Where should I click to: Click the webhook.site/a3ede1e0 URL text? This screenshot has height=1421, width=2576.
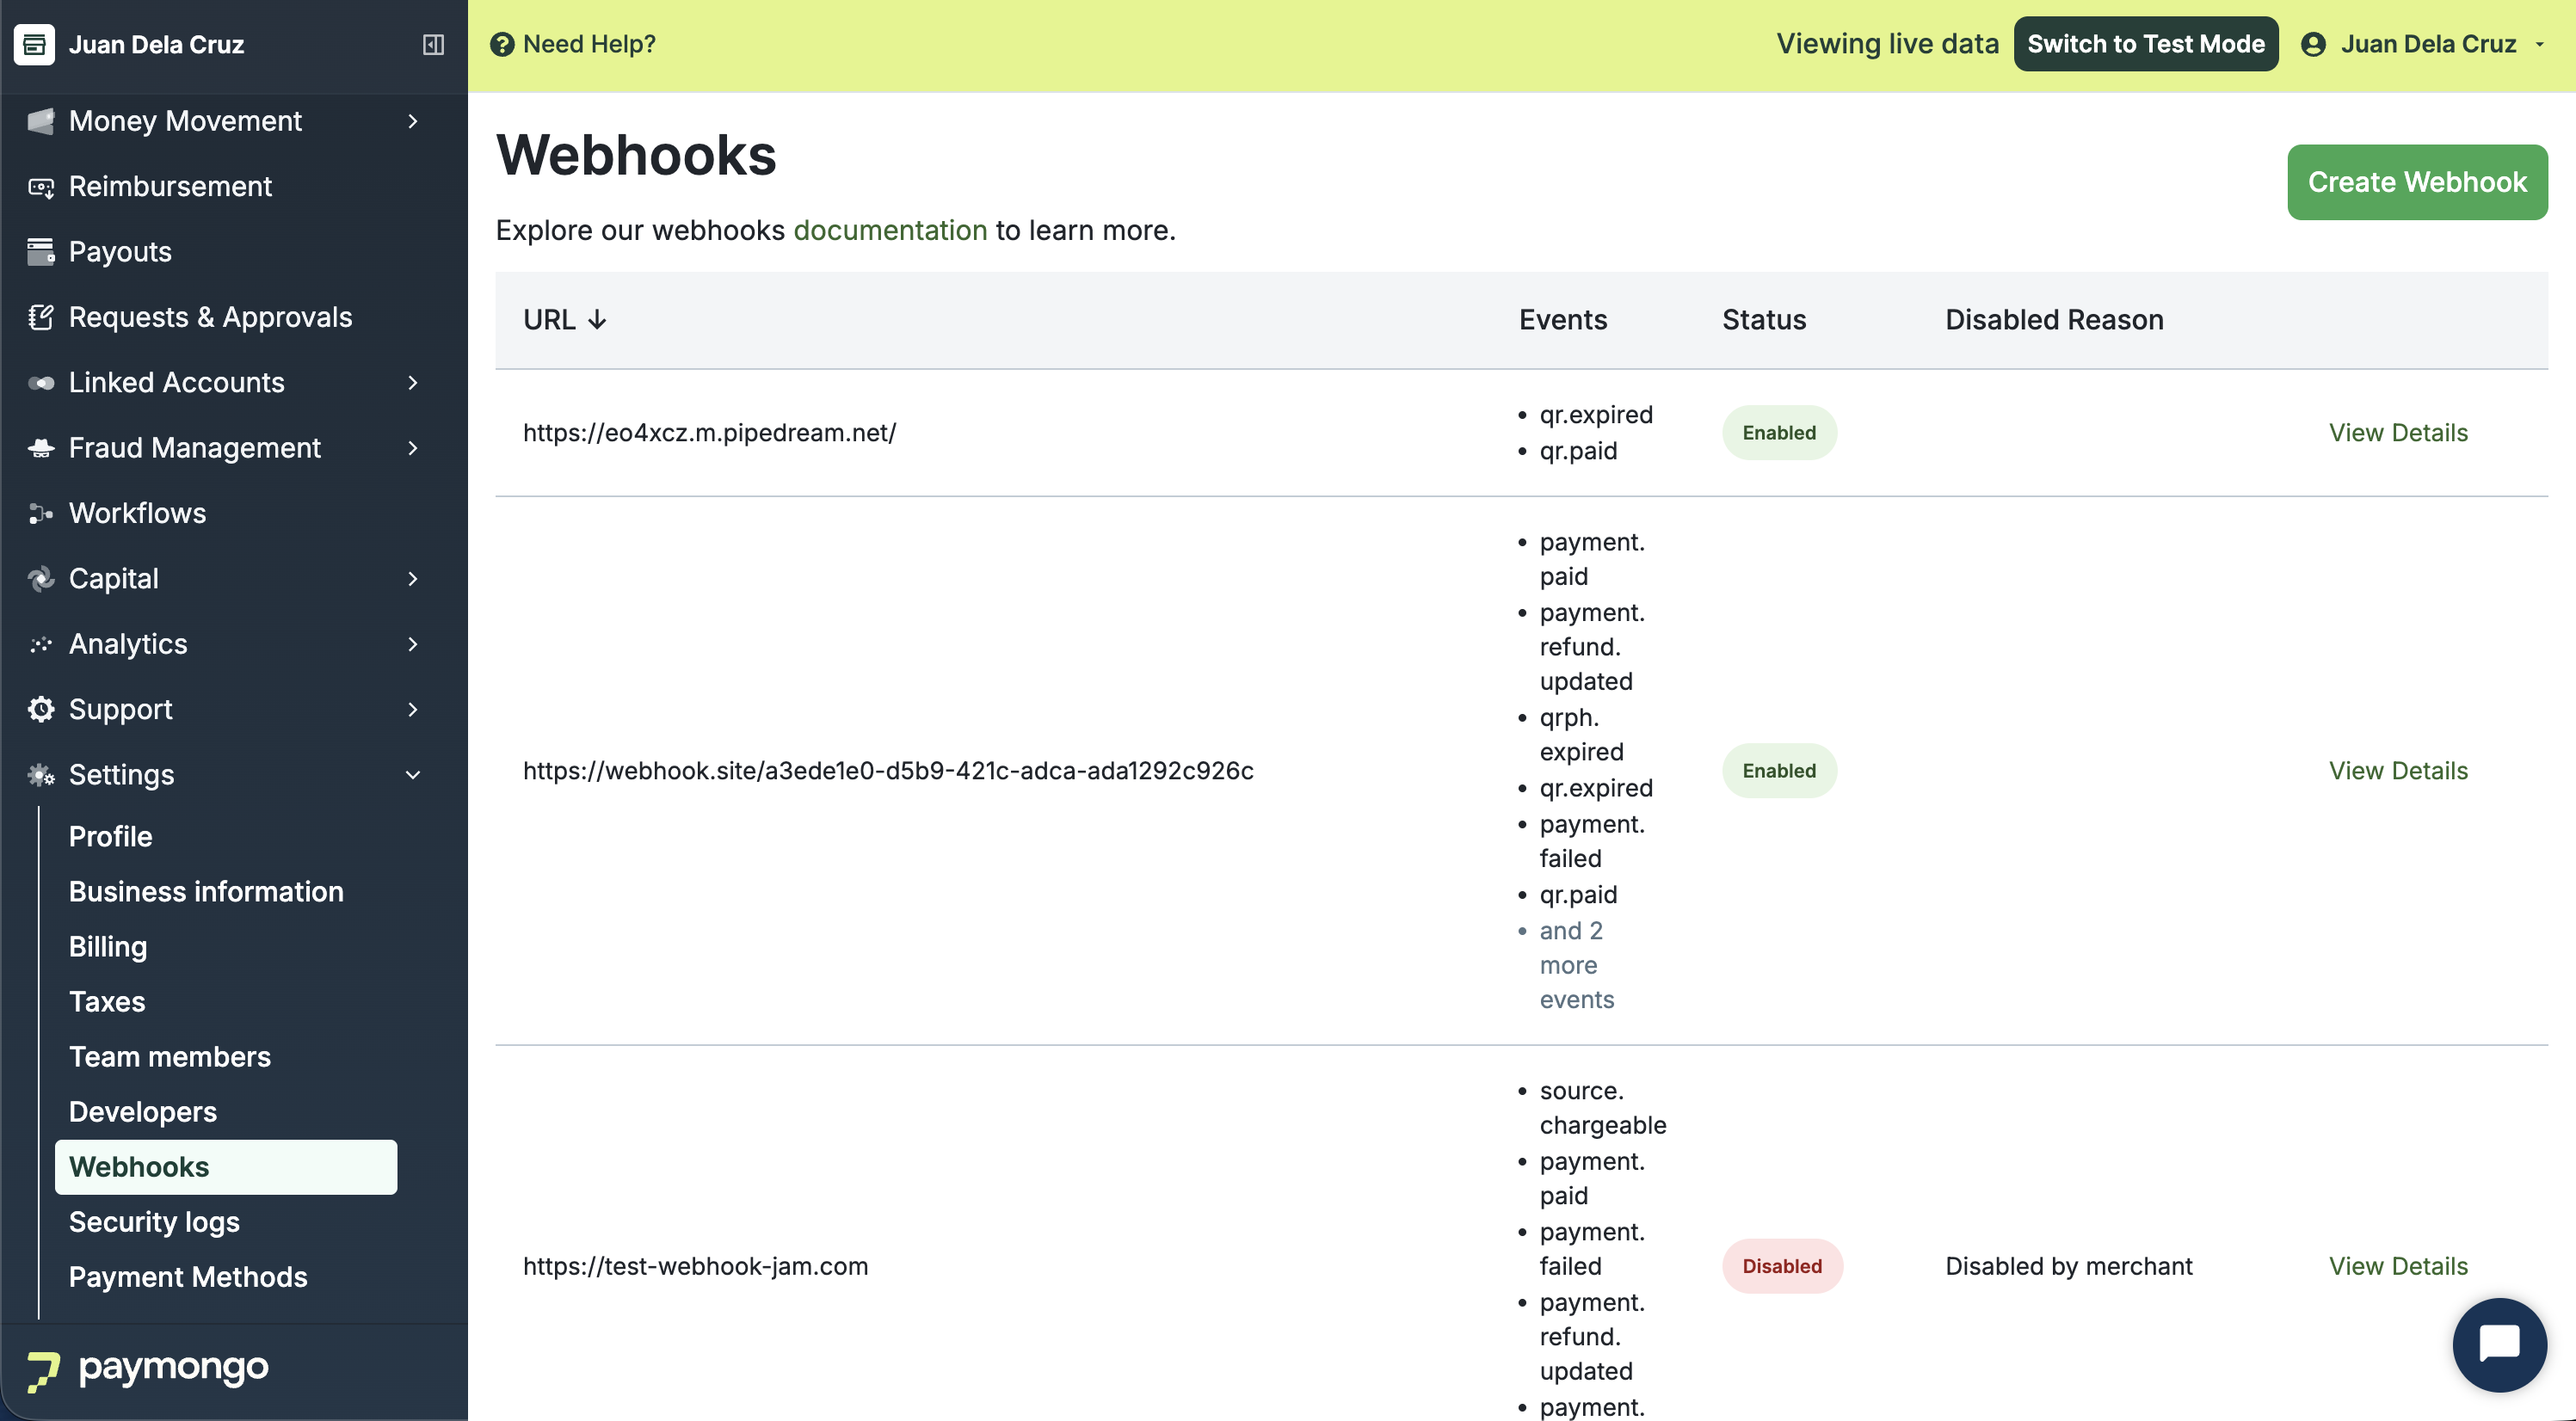[888, 771]
